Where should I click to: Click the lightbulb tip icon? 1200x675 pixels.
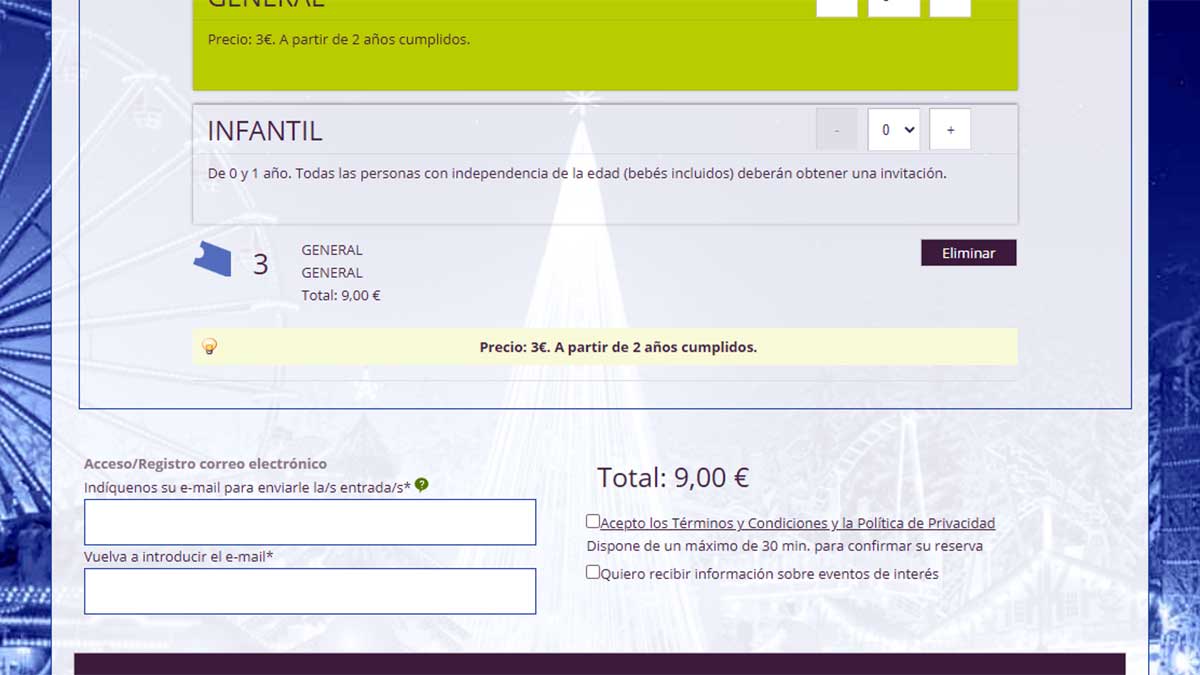(210, 347)
